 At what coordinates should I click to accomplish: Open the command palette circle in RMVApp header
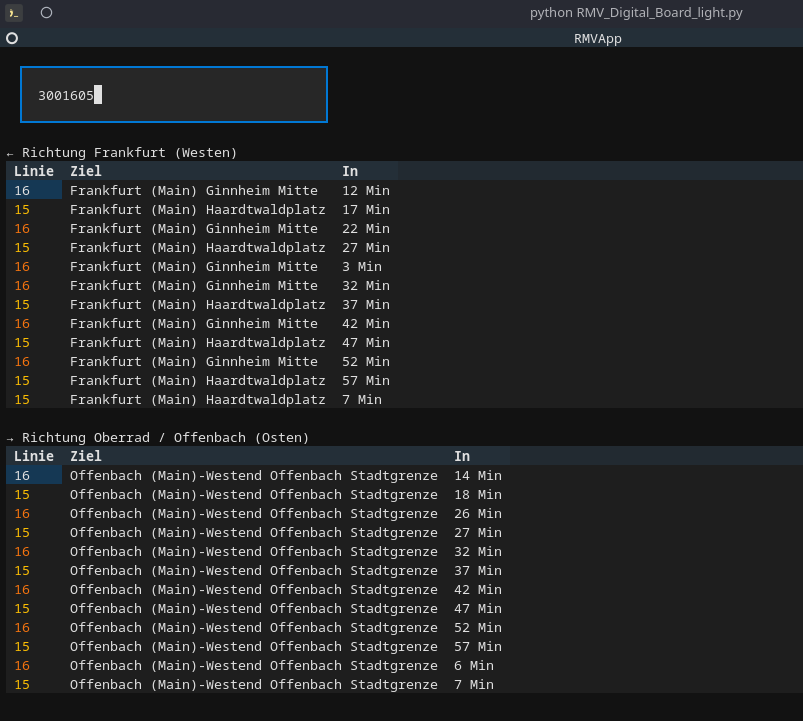tap(12, 38)
